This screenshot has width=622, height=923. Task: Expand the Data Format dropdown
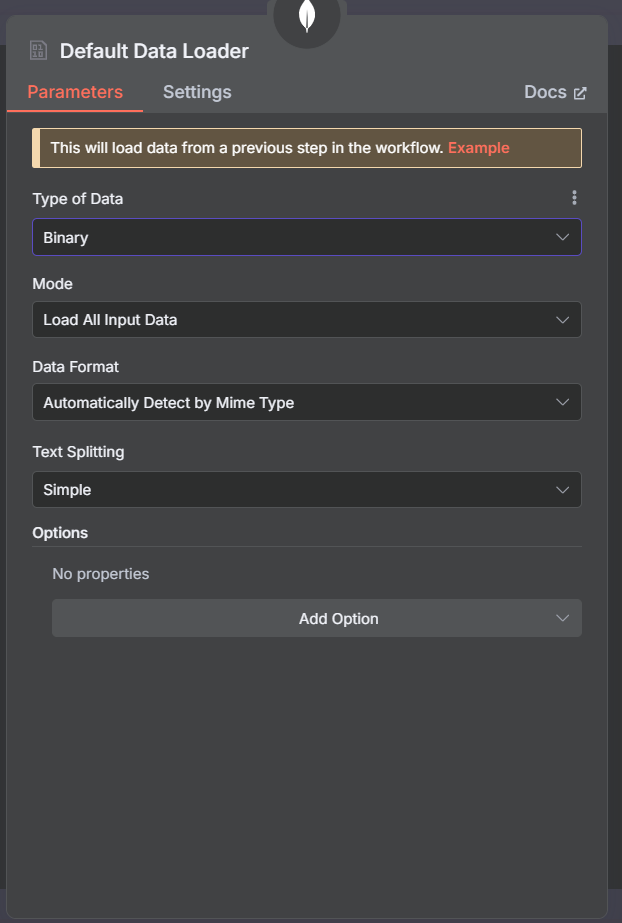click(x=307, y=402)
